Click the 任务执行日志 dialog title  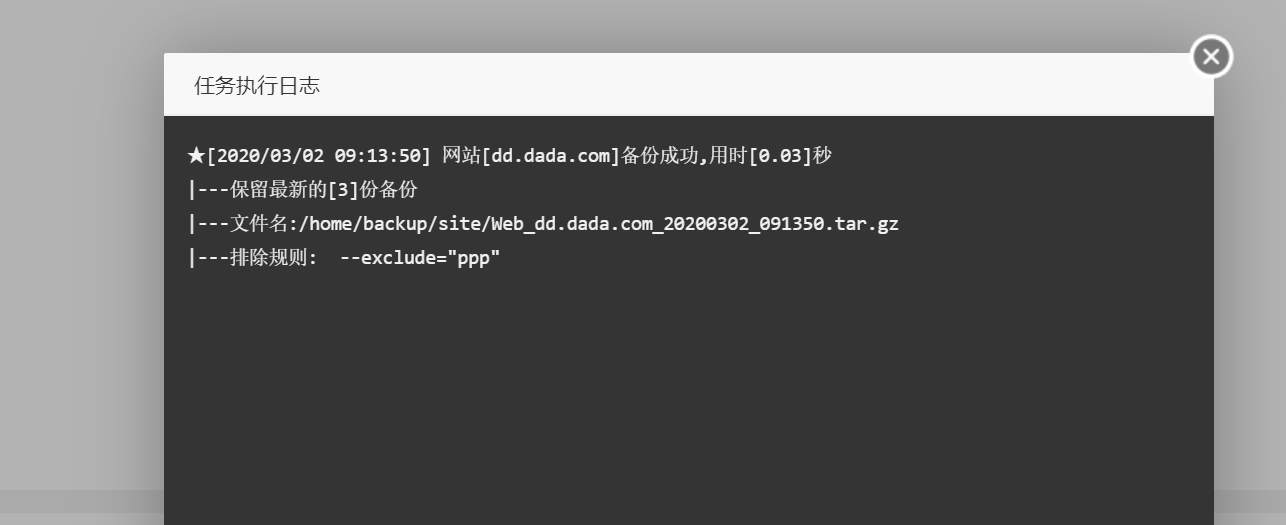[257, 85]
